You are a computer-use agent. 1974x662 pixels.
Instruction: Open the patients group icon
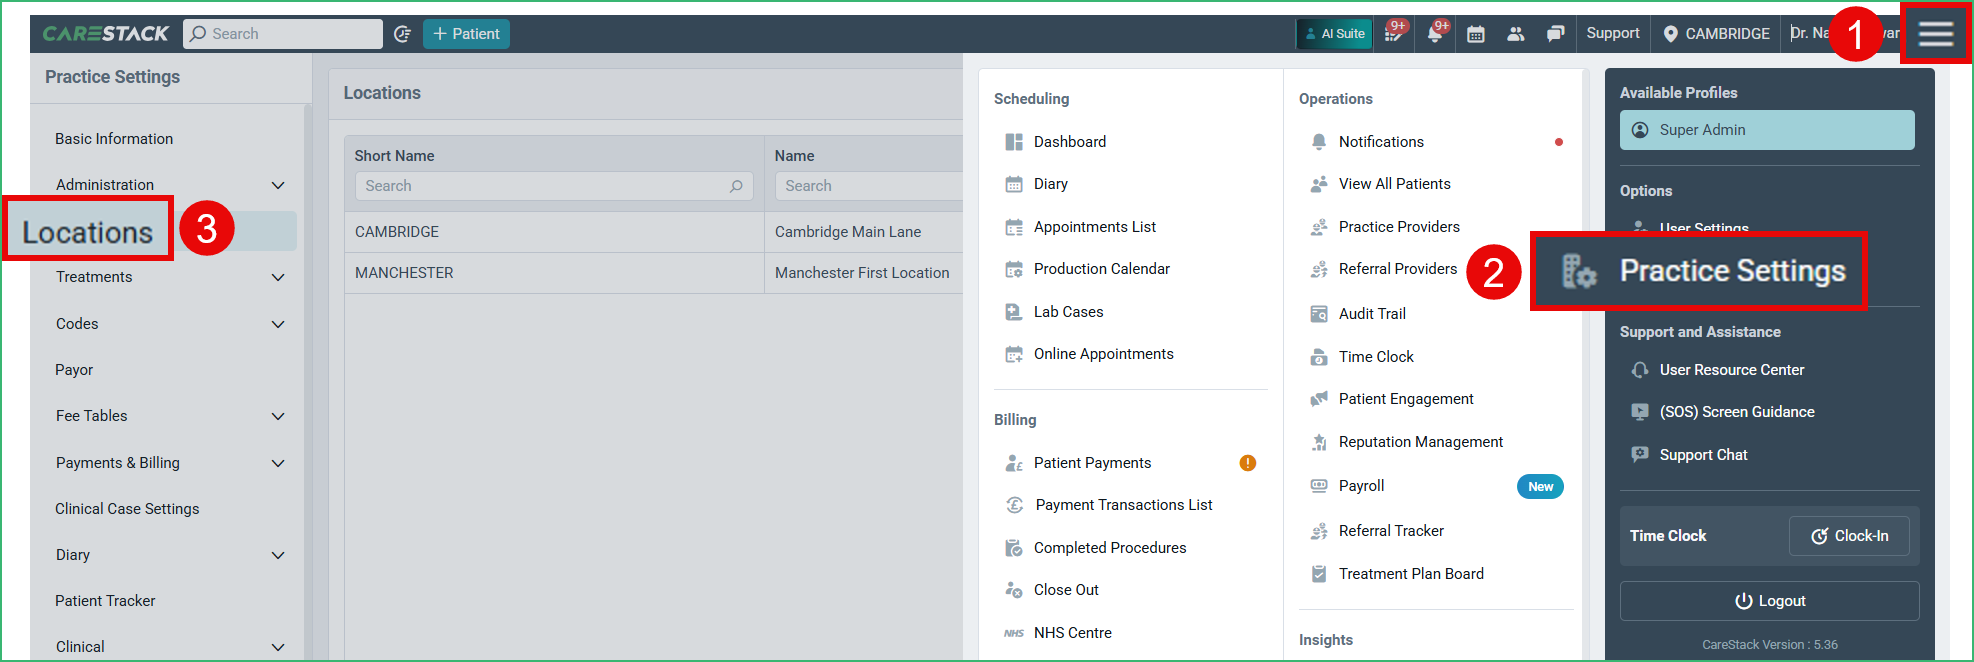(1516, 34)
